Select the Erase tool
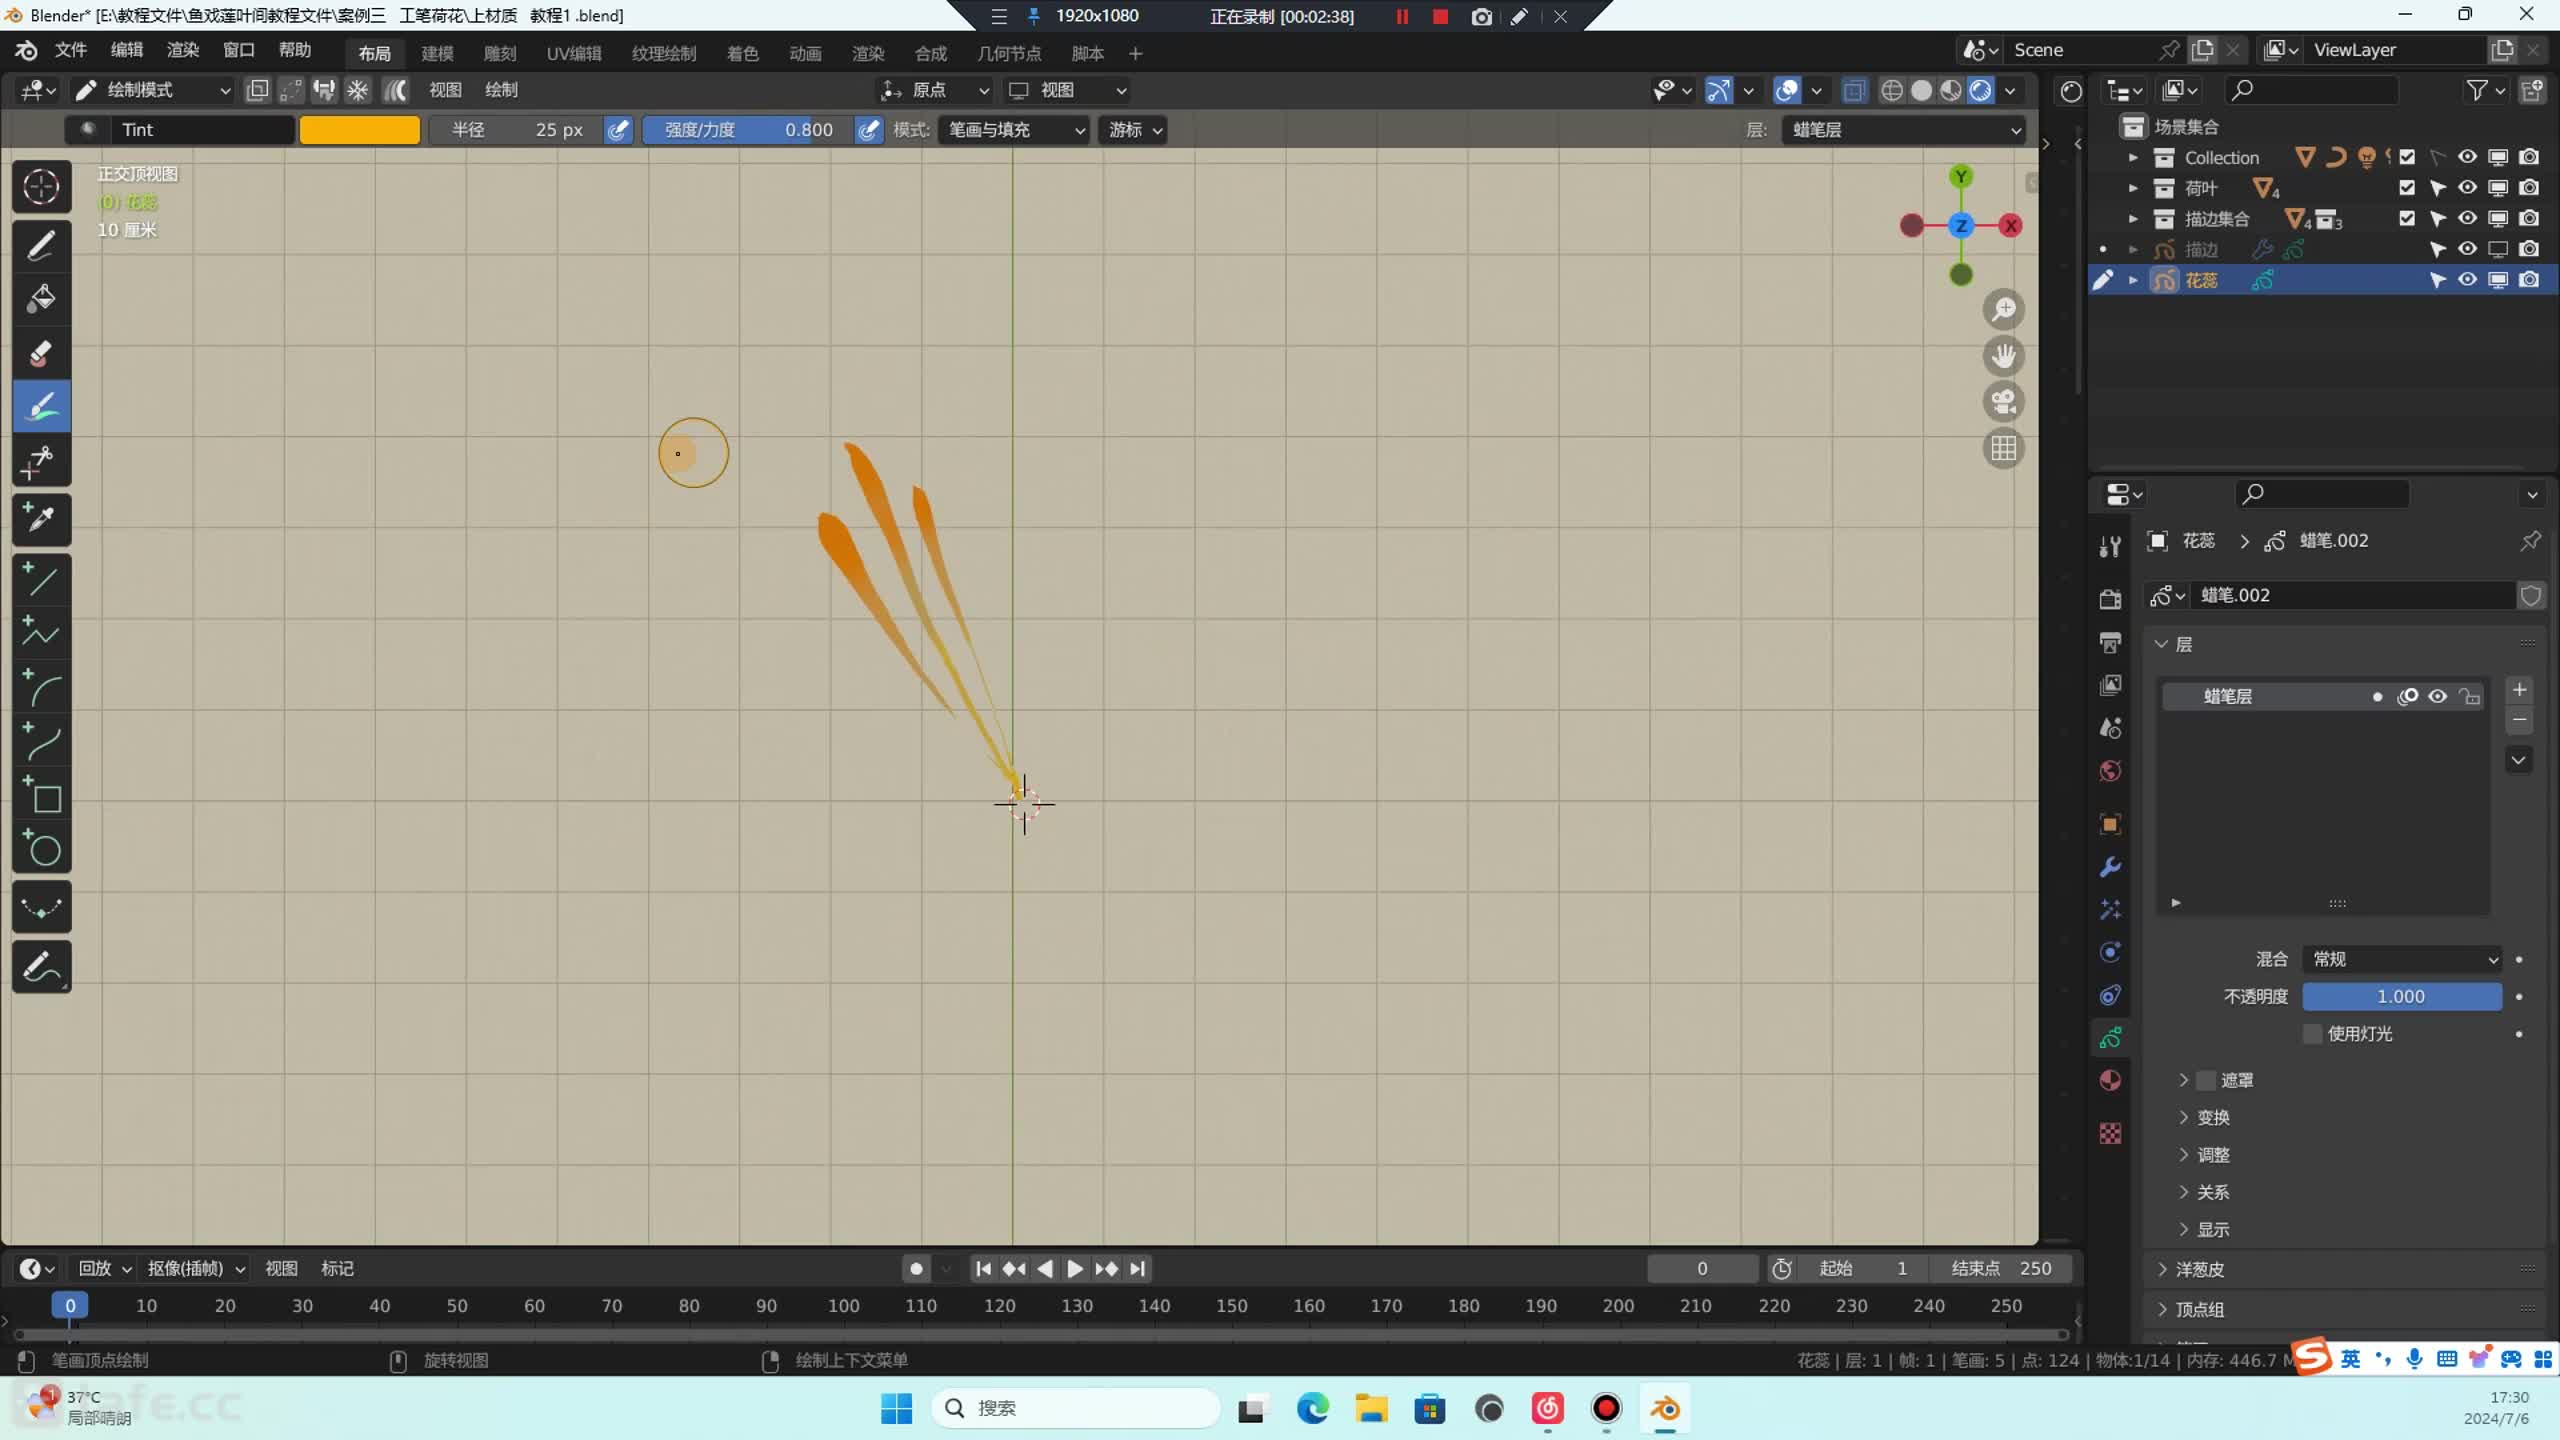2560x1440 pixels. 41,352
